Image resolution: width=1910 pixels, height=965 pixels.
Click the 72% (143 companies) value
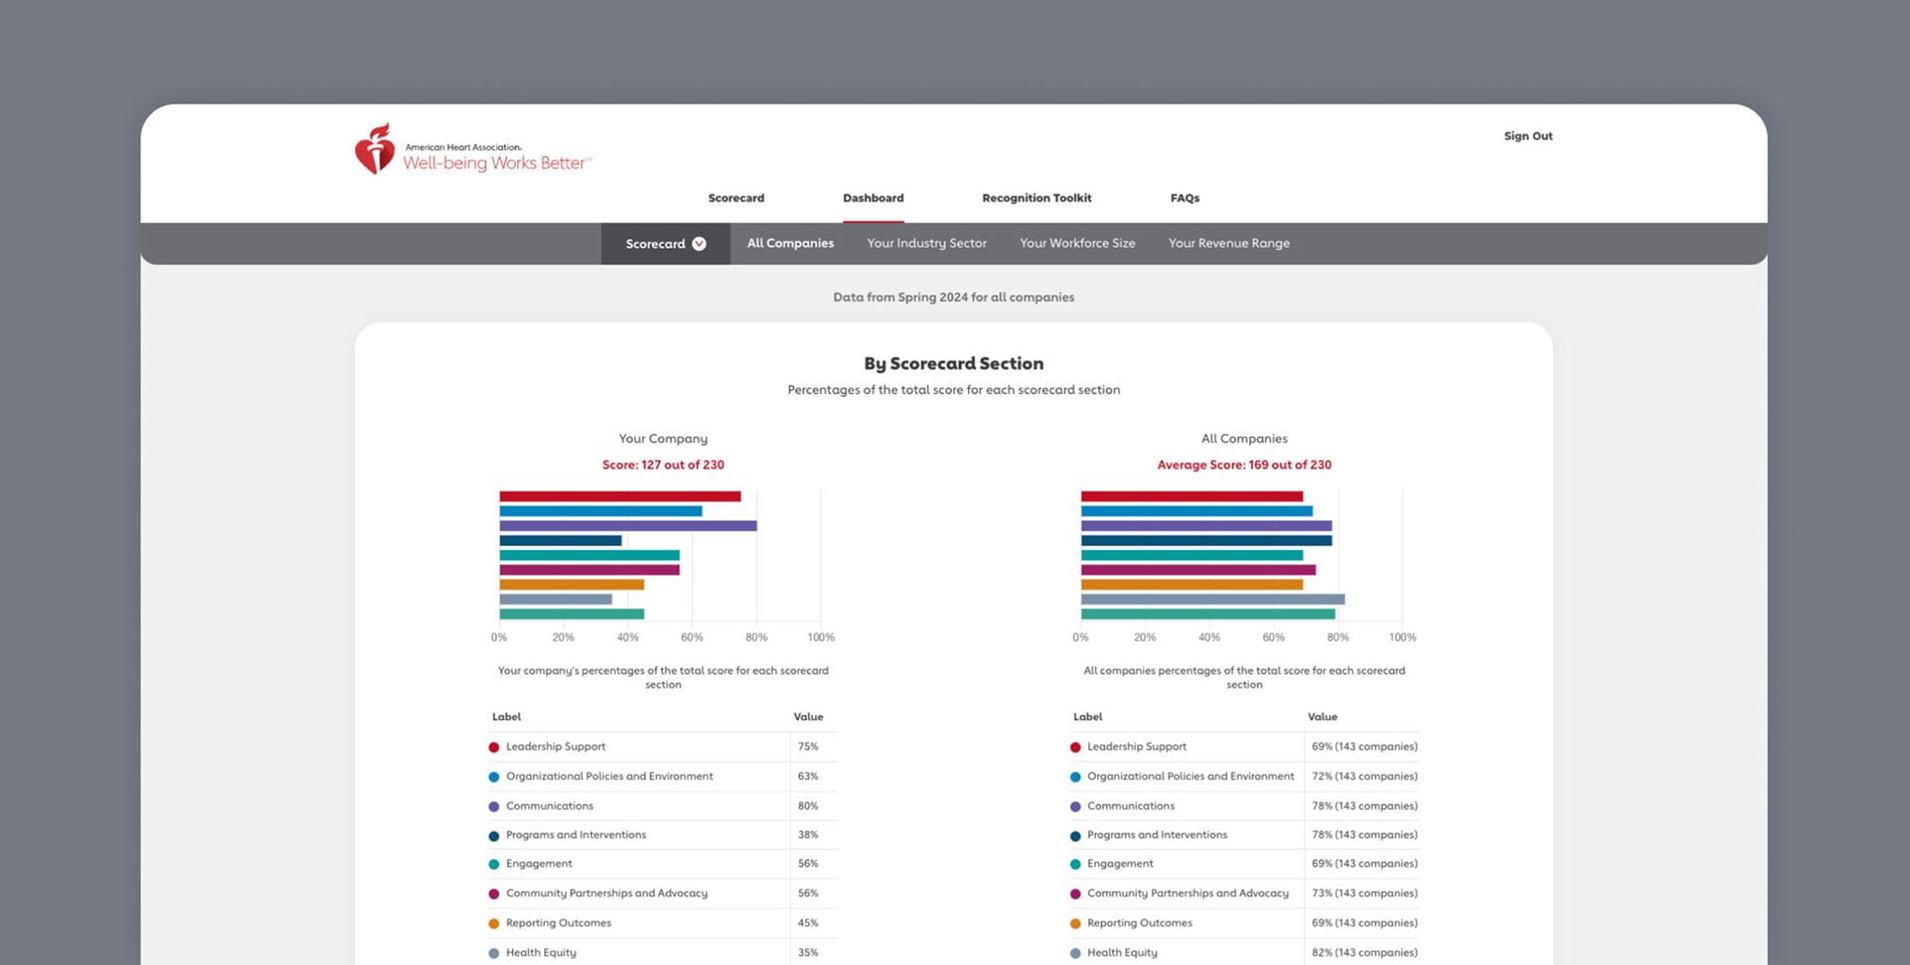(1364, 776)
